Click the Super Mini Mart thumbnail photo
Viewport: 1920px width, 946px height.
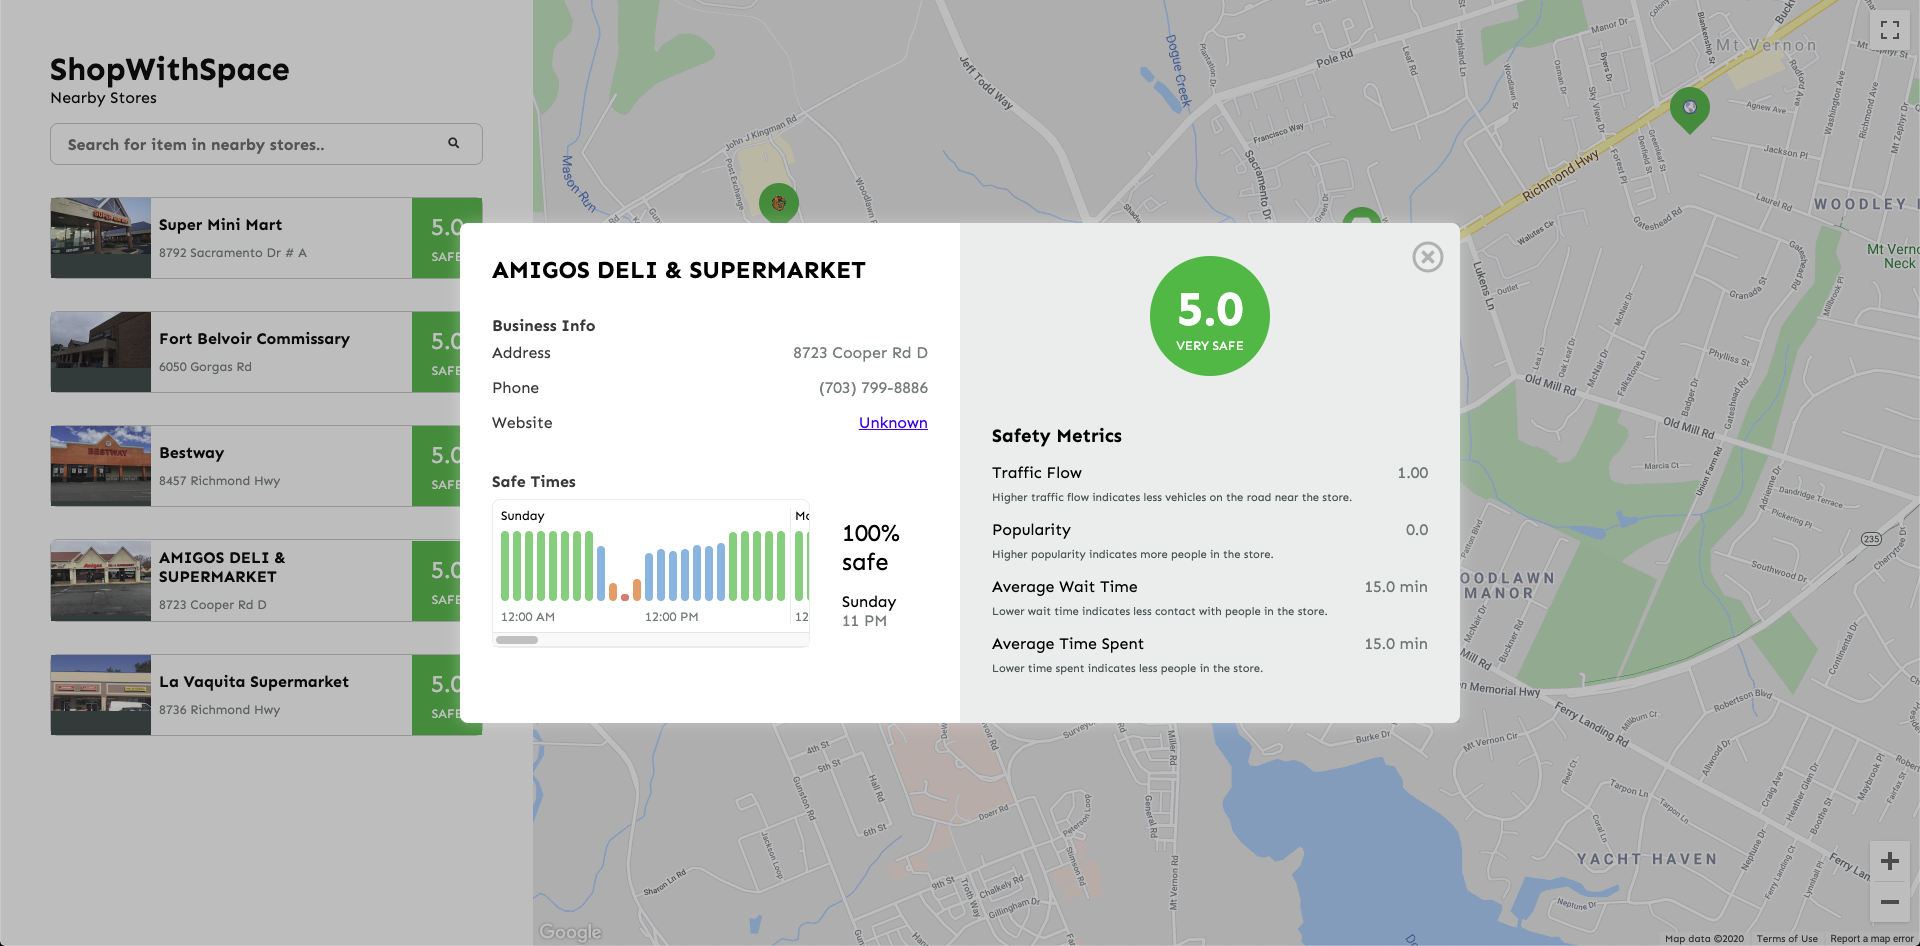pyautogui.click(x=101, y=238)
